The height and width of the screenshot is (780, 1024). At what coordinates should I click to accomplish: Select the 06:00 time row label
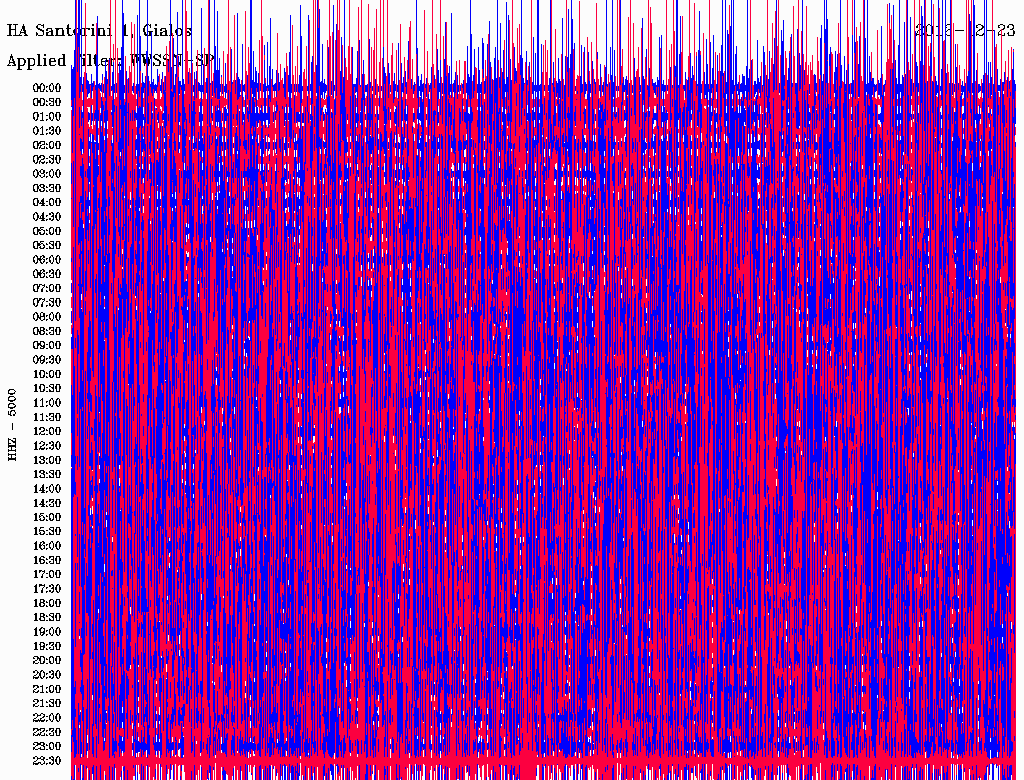coord(47,260)
